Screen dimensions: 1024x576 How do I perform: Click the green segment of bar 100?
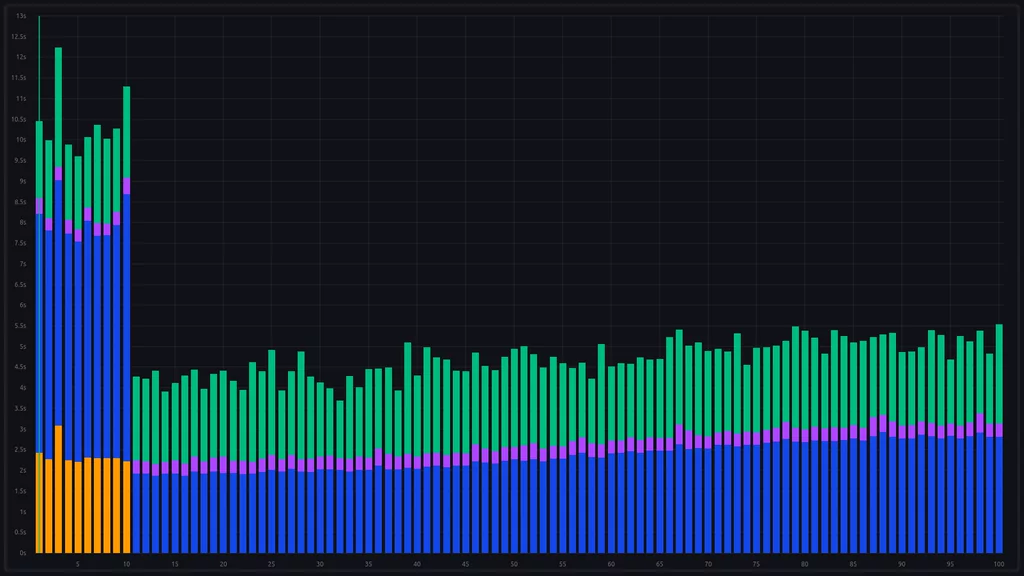999,373
